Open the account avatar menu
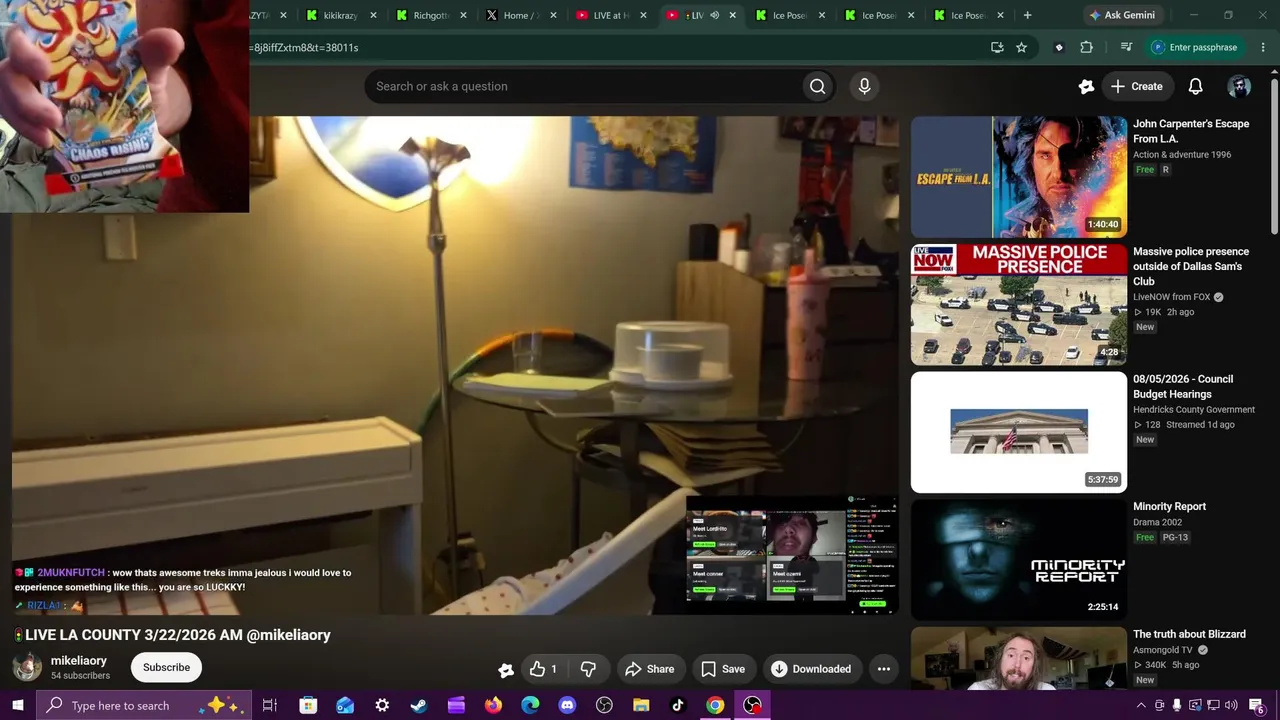 [x=1239, y=86]
